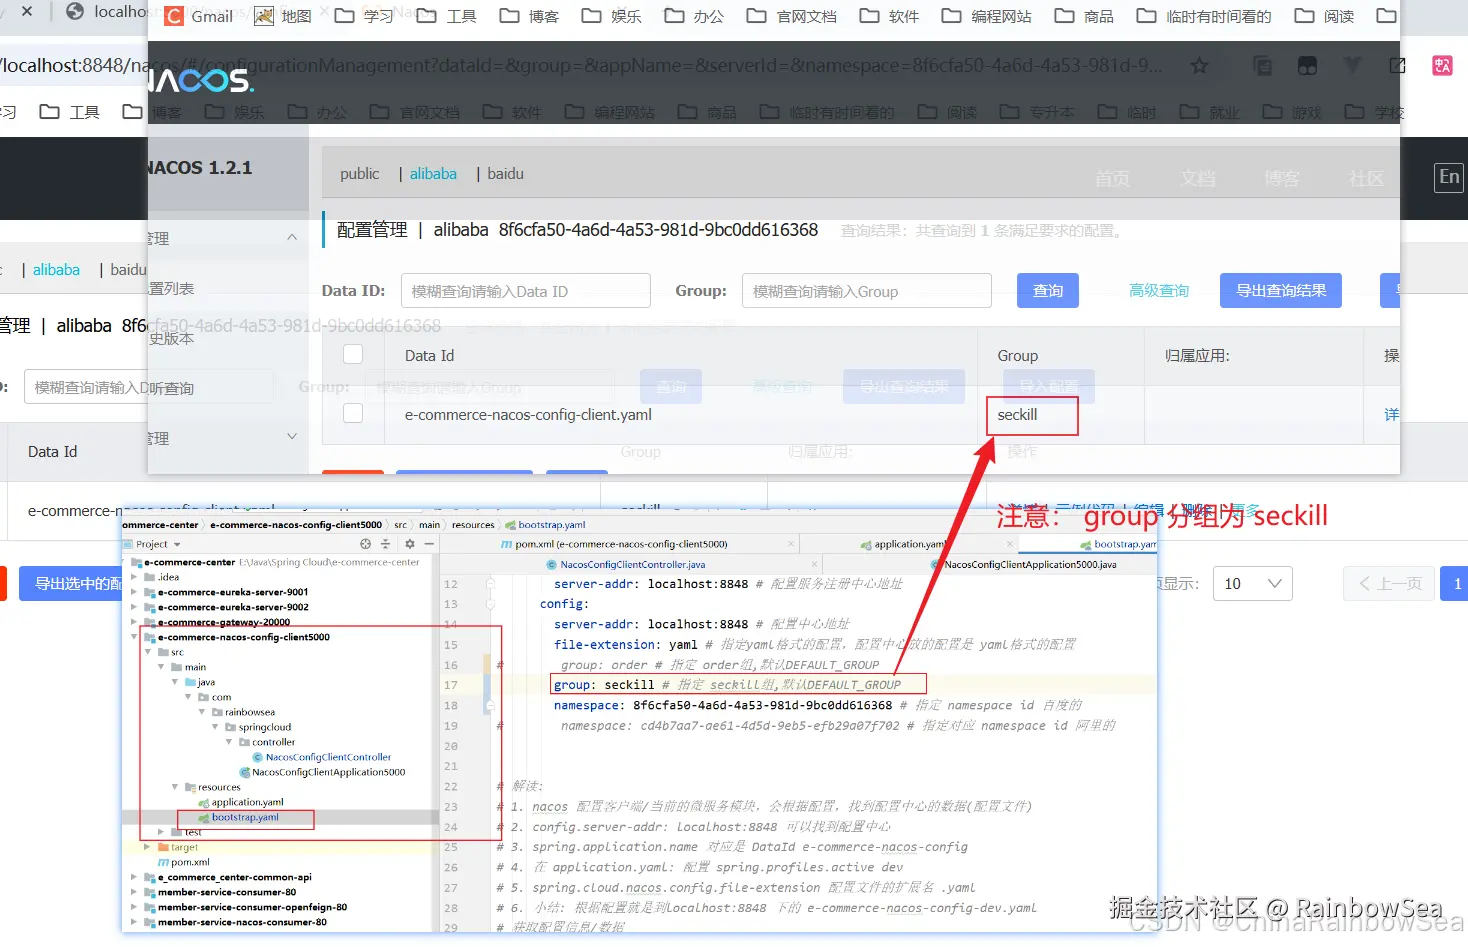Select the e_commerce_center-common-api module
1468x947 pixels.
click(x=234, y=877)
